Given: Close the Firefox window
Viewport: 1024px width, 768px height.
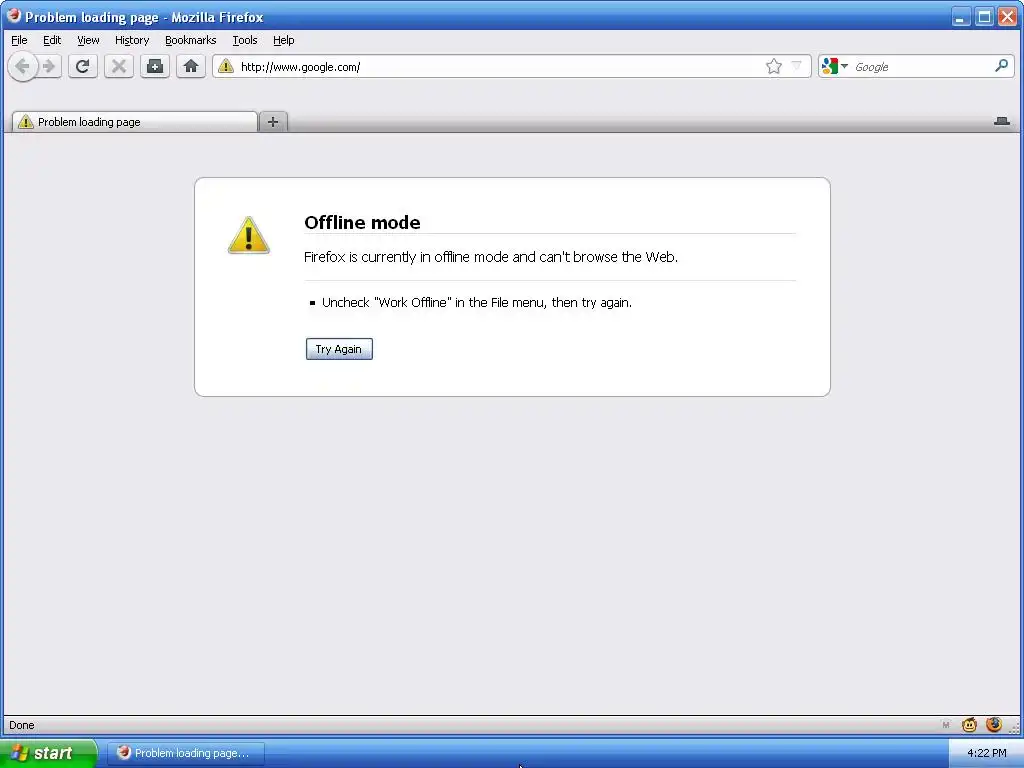Looking at the screenshot, I should point(1008,16).
